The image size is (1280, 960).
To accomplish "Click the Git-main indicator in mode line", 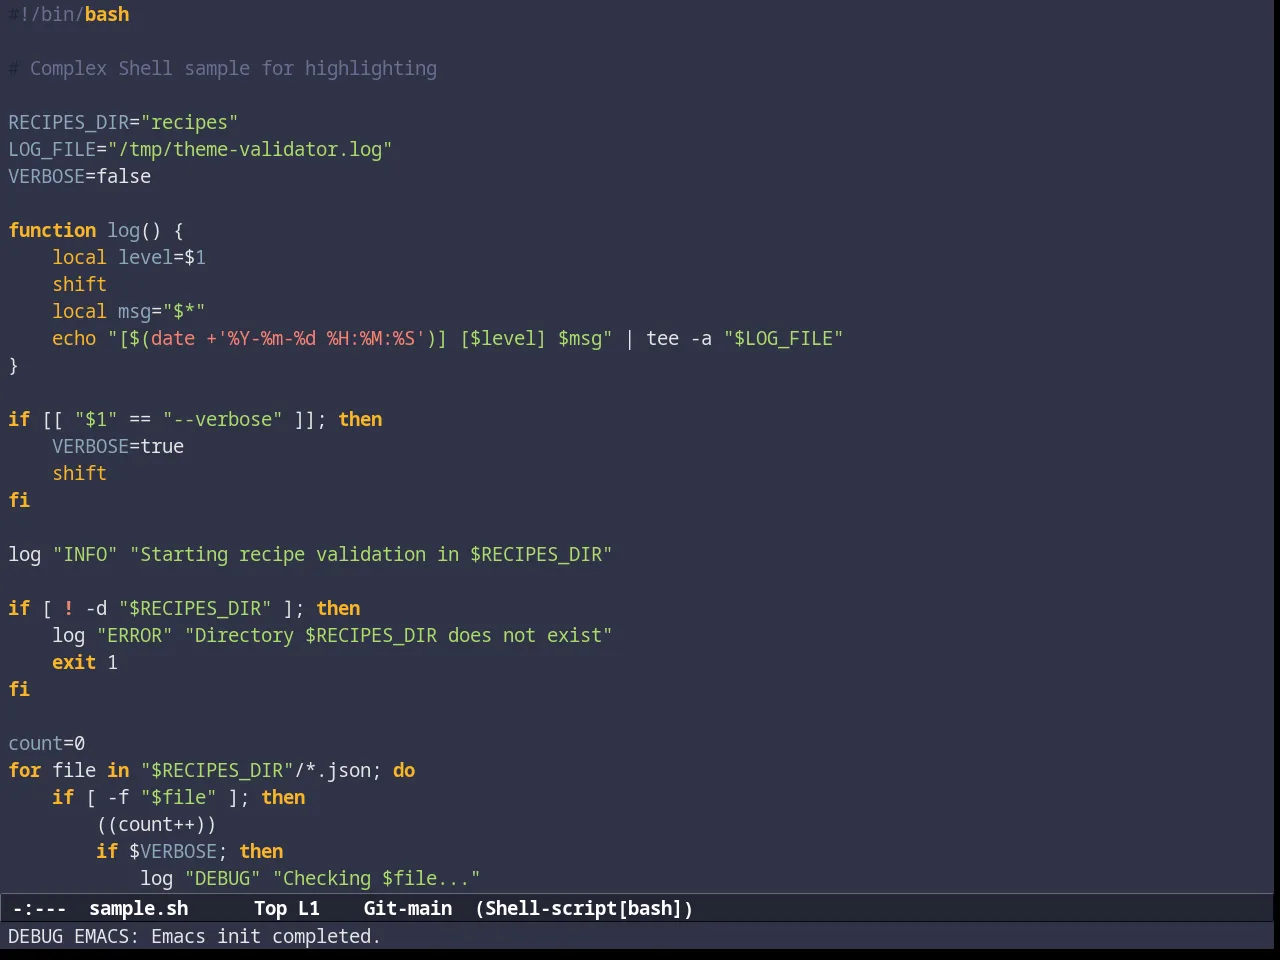I will pyautogui.click(x=408, y=908).
